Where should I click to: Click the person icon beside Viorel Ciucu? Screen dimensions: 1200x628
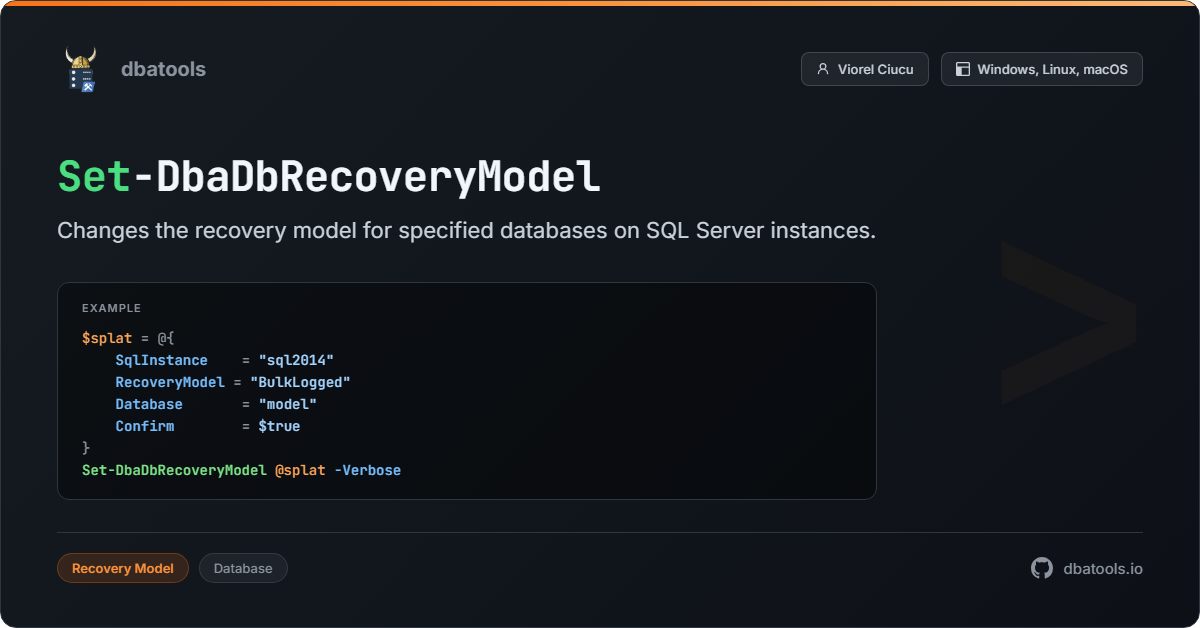[823, 69]
